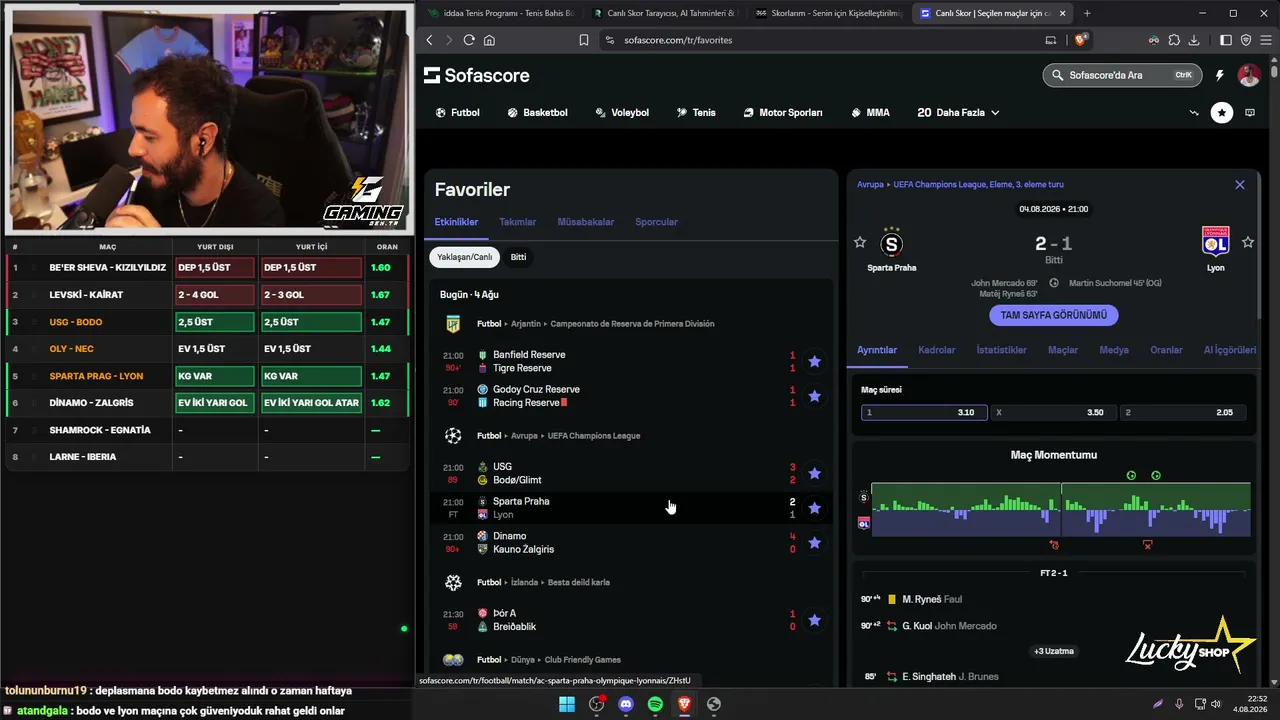
Task: Open the trend line icon in header
Action: tap(1194, 113)
